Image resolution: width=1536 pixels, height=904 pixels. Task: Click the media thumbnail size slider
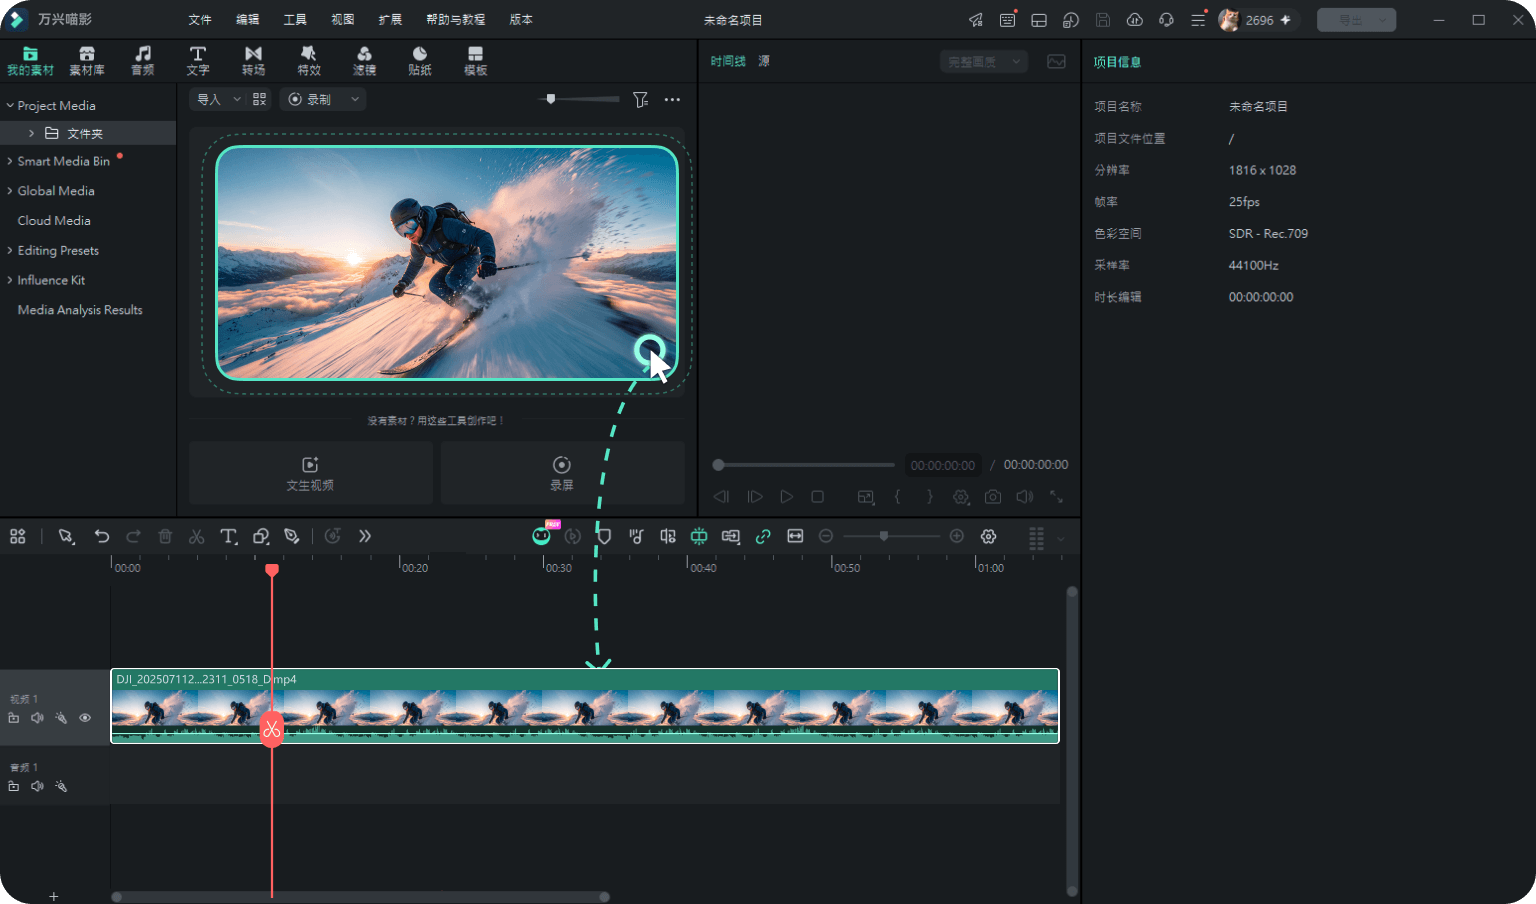pos(579,99)
